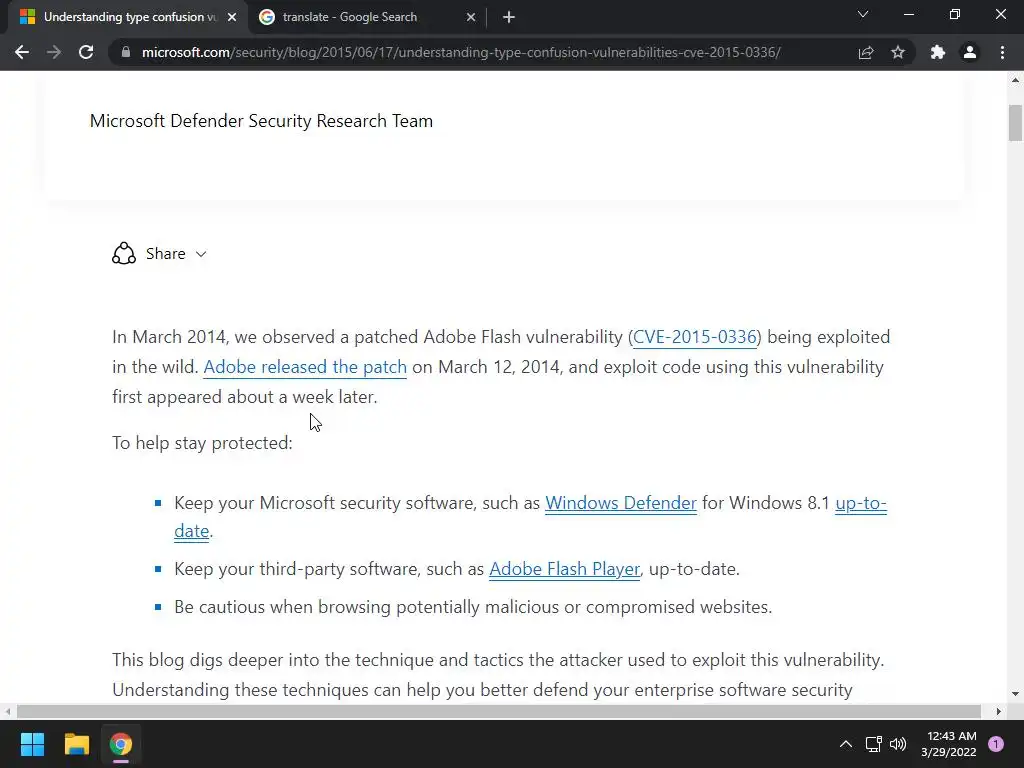This screenshot has height=768, width=1024.
Task: Close the translate Google Search tab
Action: (x=471, y=18)
